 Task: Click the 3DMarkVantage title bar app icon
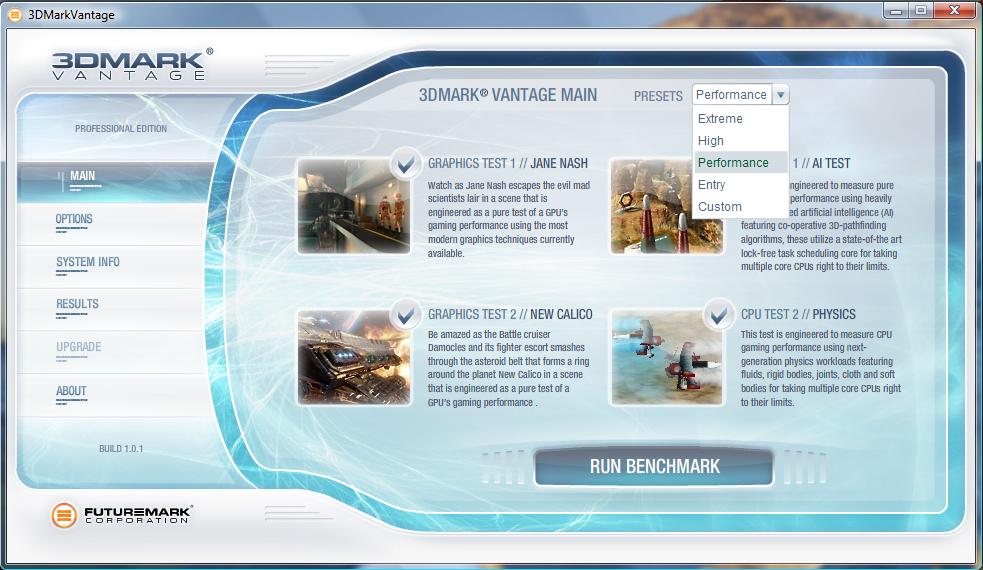coord(14,14)
